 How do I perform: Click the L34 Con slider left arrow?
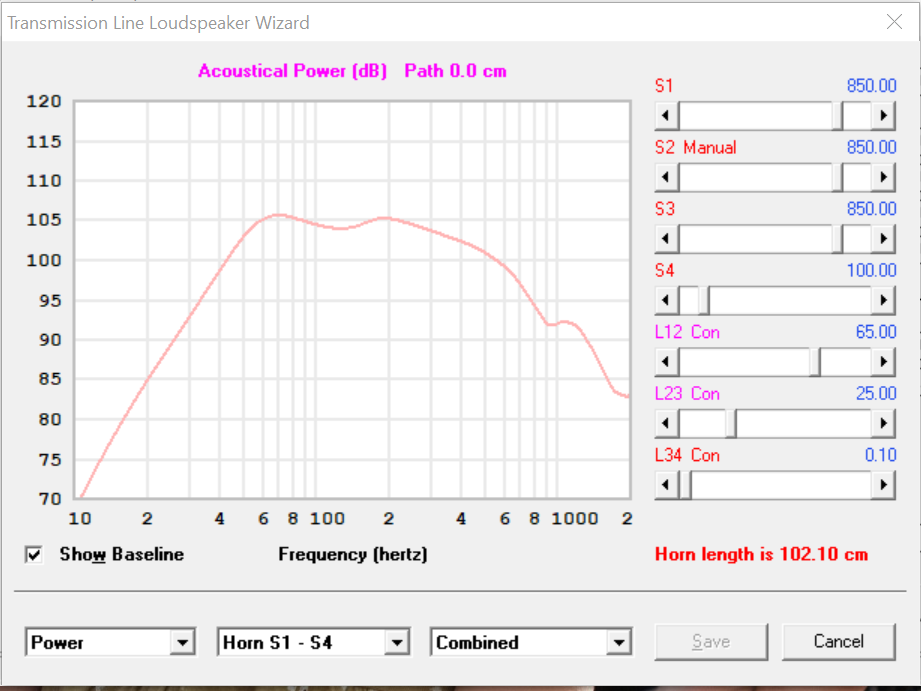point(667,485)
